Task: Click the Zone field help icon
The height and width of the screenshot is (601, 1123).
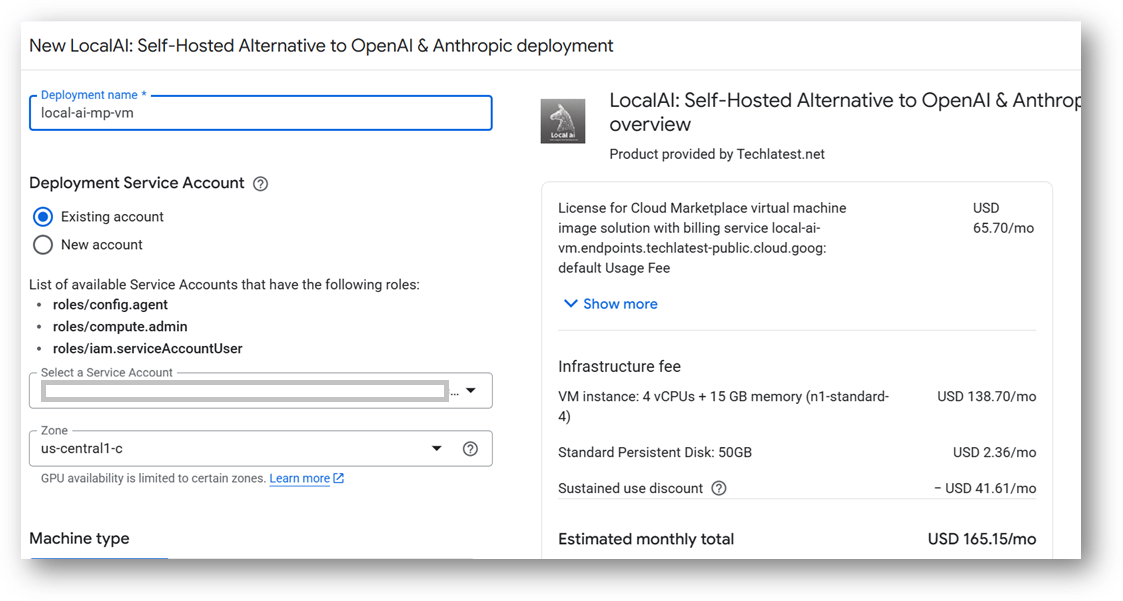Action: 470,448
